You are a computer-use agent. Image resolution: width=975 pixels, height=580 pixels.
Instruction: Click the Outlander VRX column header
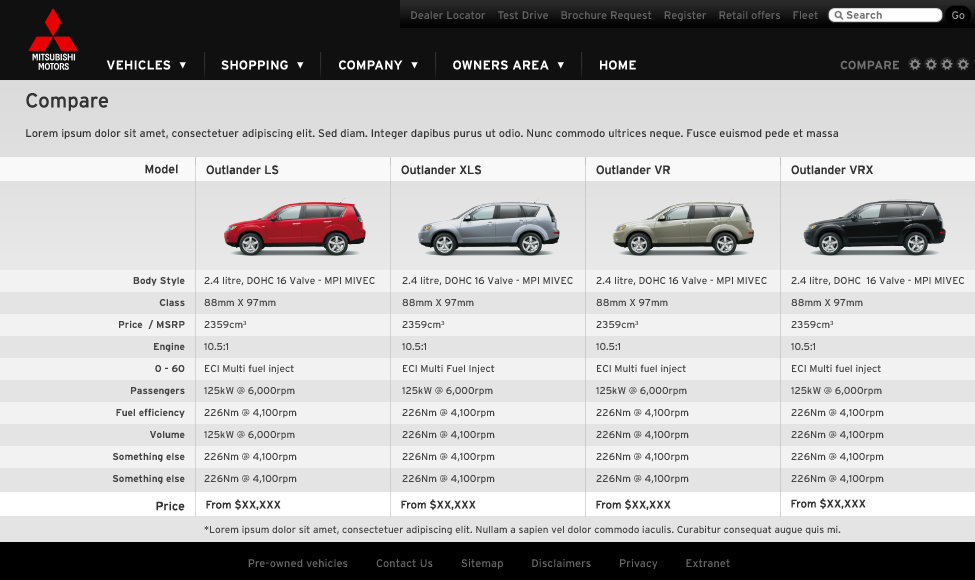pos(832,170)
